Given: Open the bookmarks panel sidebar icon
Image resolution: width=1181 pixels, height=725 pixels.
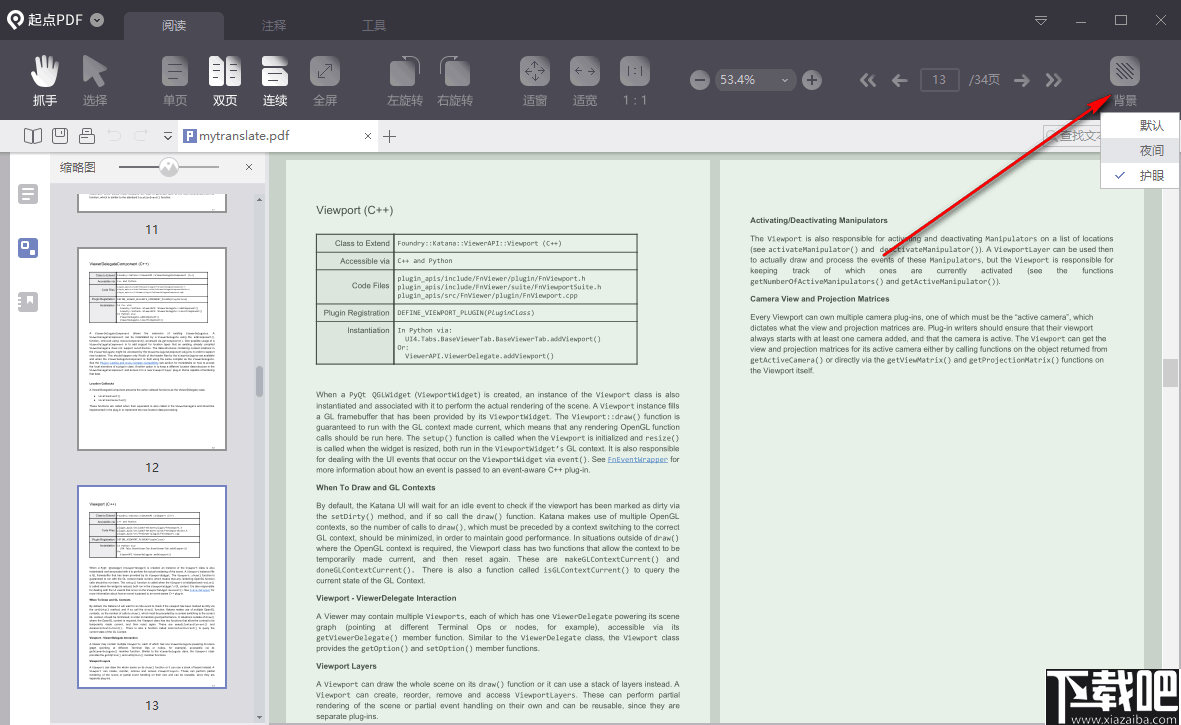Looking at the screenshot, I should (28, 302).
